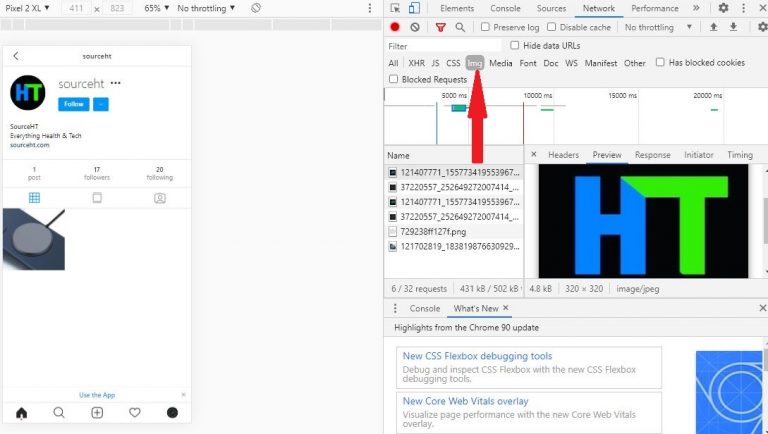Open the New CSS Flexbox debugging tools link

pos(477,356)
